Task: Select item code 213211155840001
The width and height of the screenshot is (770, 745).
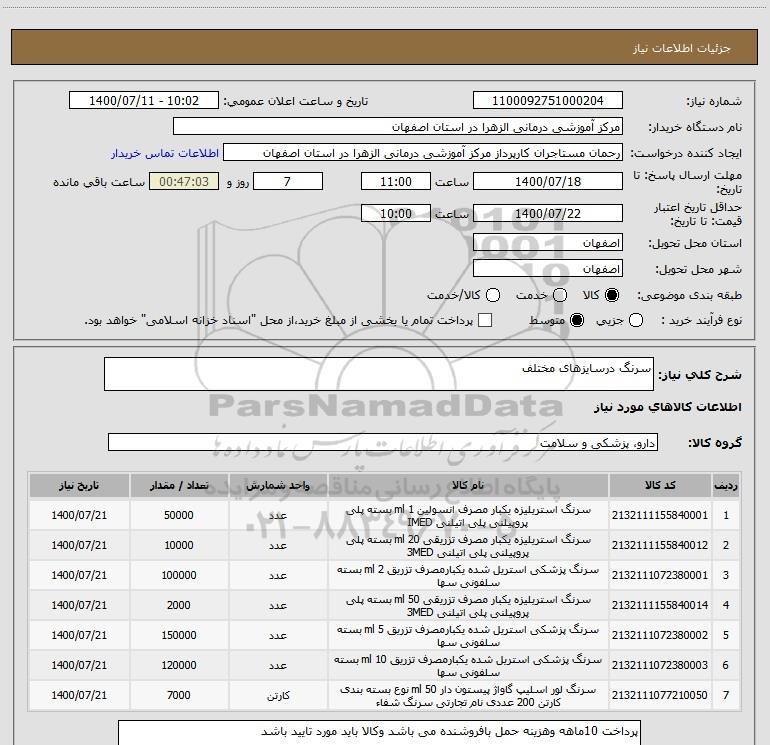Action: [660, 515]
